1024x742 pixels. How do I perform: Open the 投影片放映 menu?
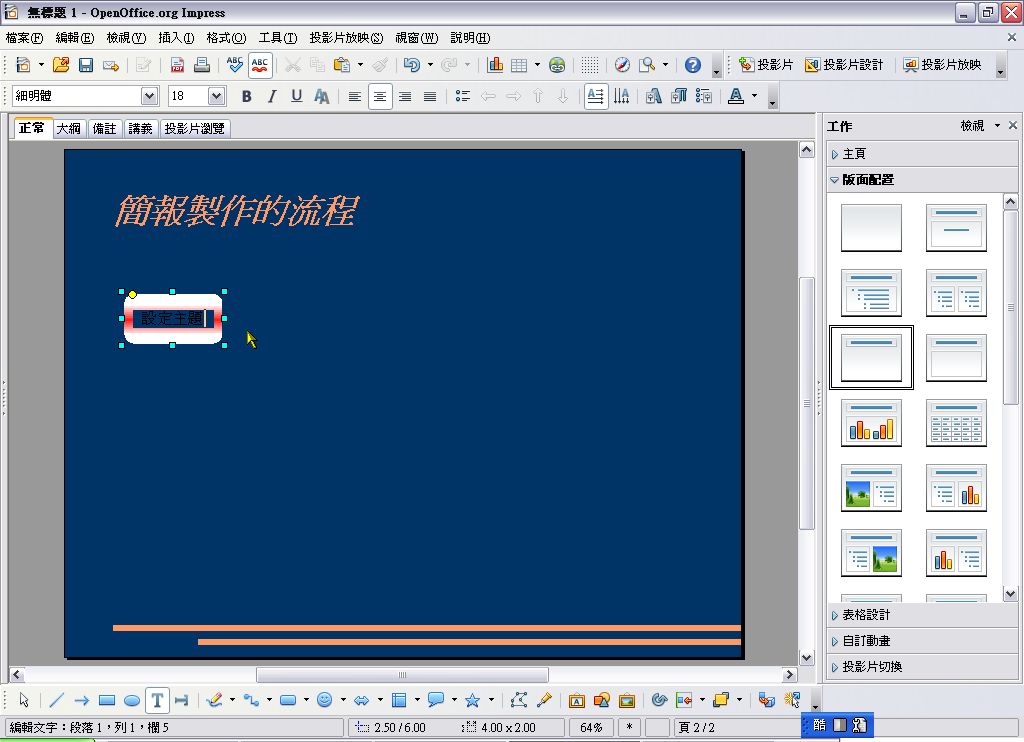(x=346, y=38)
